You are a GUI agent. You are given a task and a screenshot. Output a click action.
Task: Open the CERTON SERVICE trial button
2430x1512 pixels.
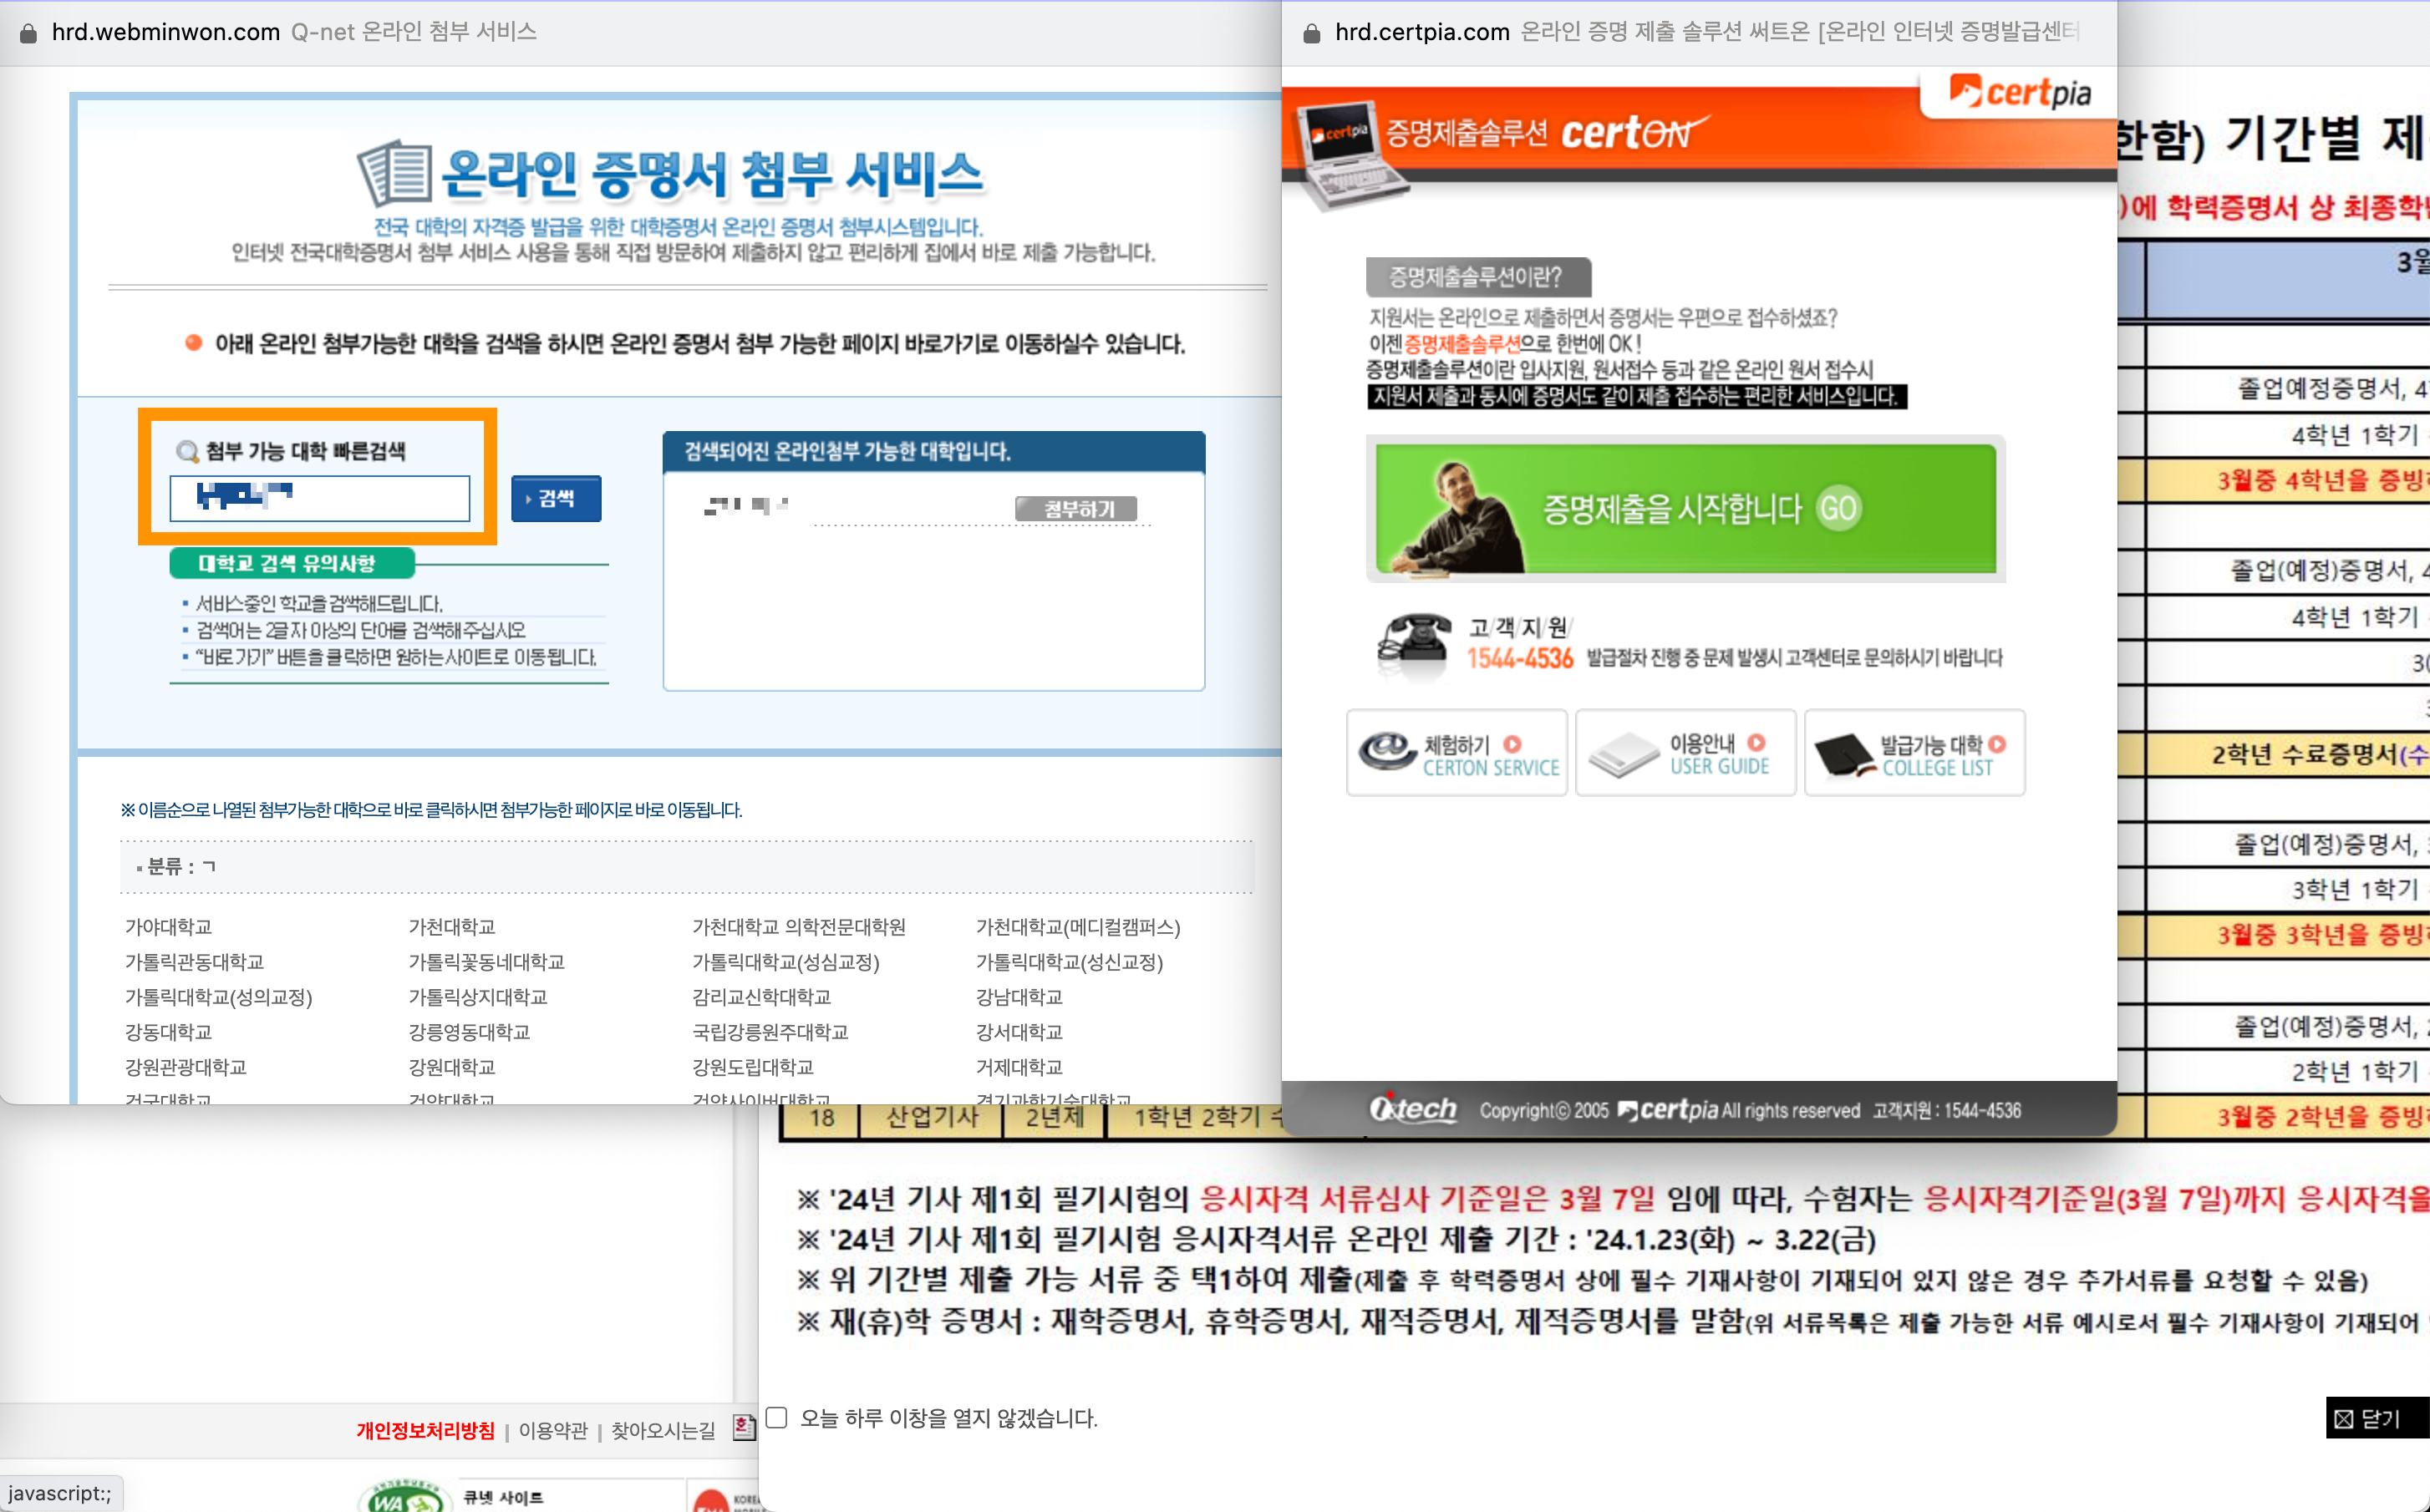1457,753
